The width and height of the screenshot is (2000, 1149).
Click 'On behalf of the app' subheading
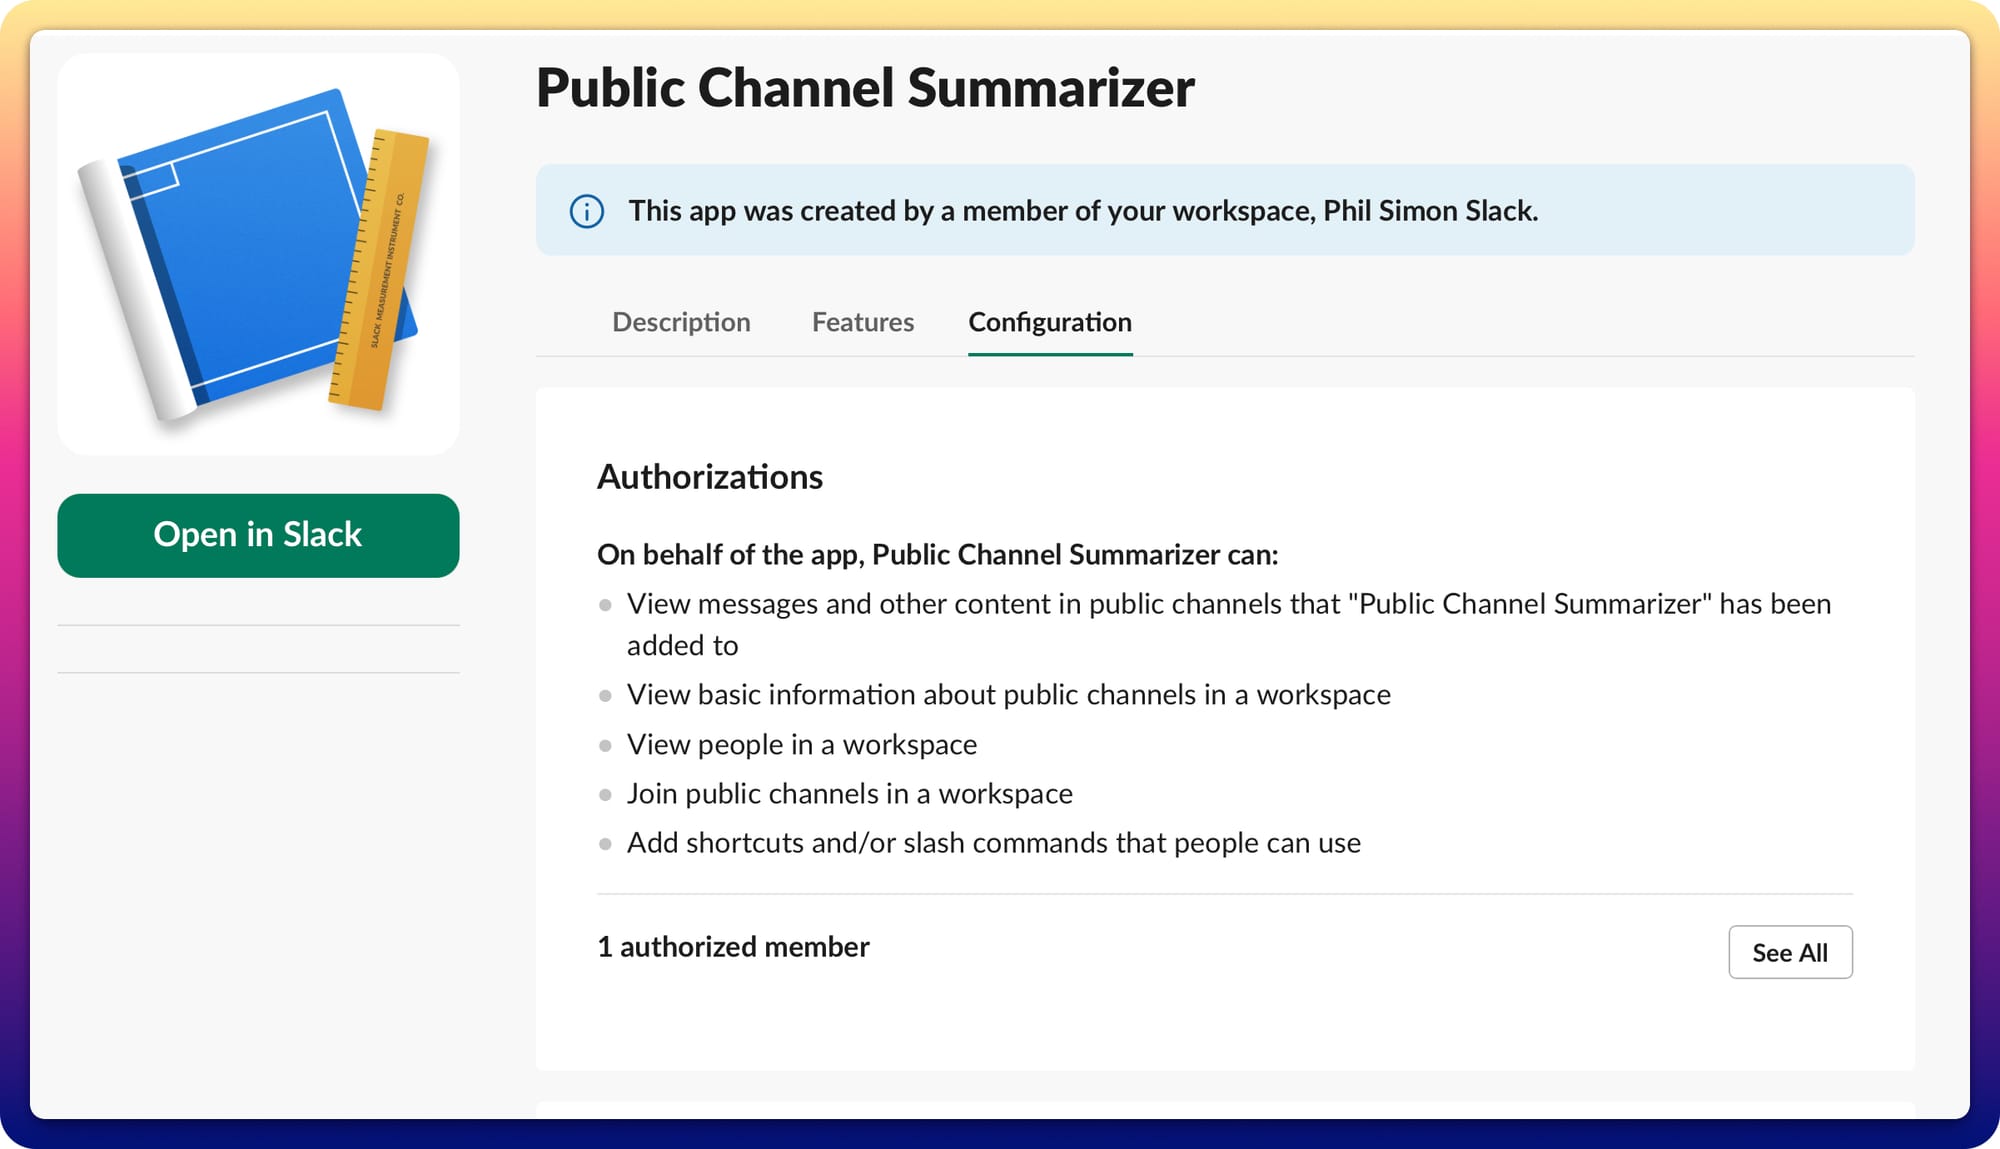pos(938,555)
